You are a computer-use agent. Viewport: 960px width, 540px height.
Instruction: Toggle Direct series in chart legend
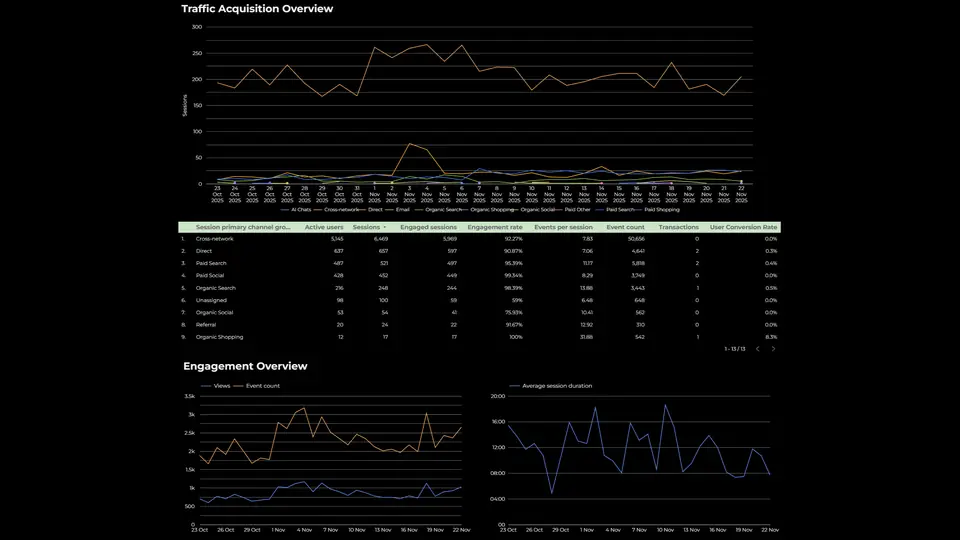(371, 209)
